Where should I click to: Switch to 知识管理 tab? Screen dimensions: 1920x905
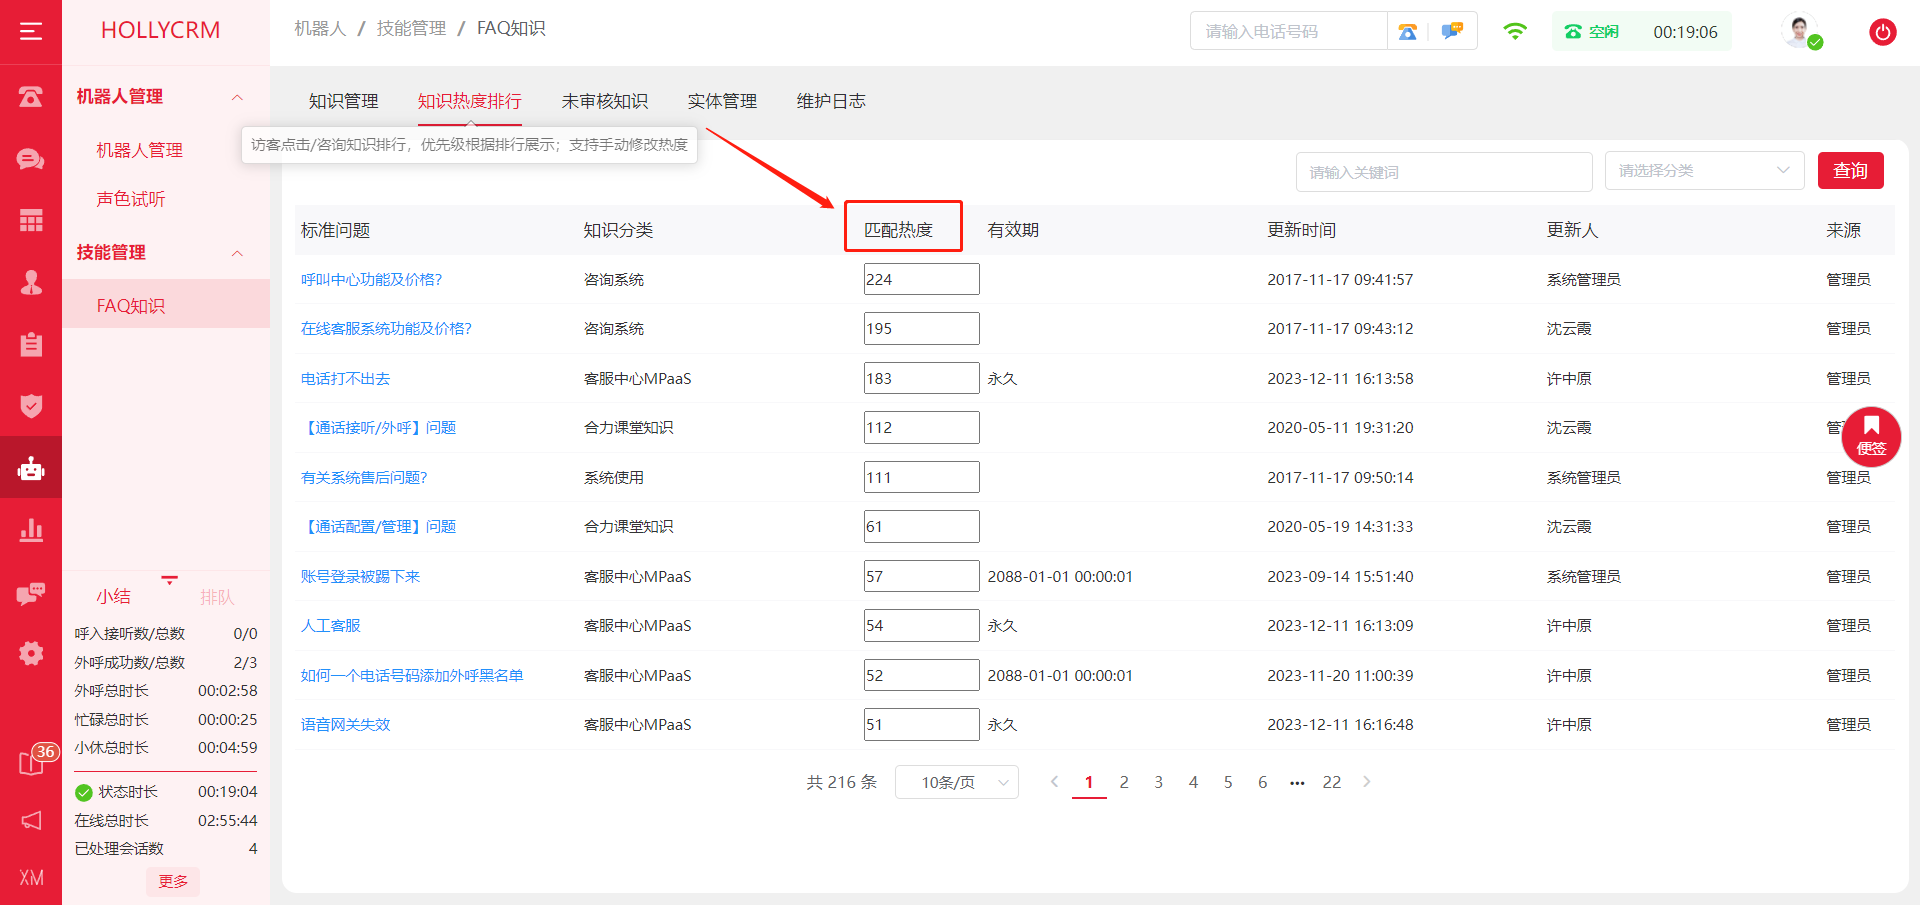click(x=343, y=101)
